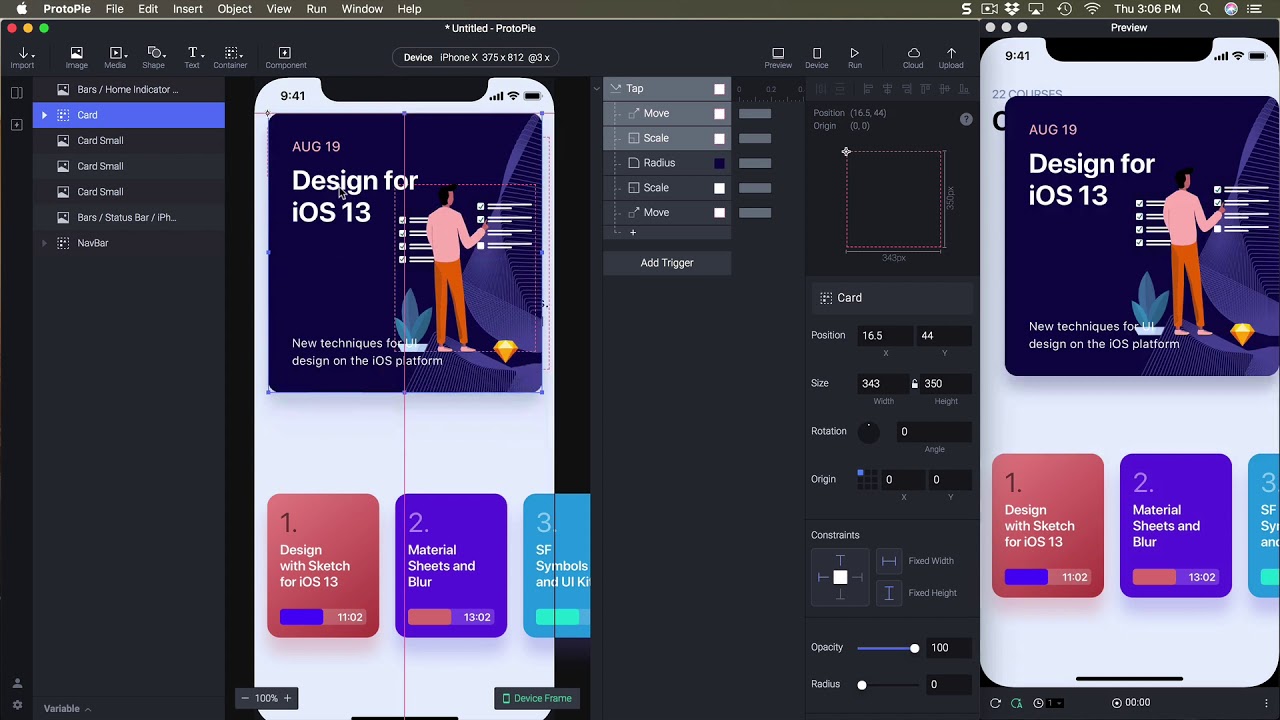Open Spotlight search in the menu bar
1280x720 pixels.
[1204, 9]
